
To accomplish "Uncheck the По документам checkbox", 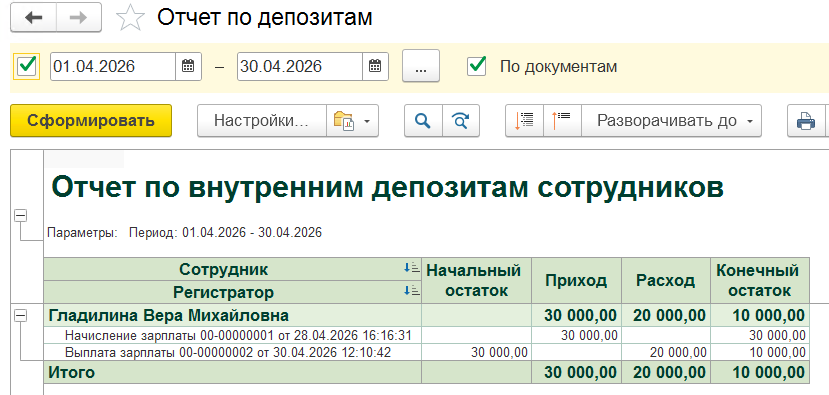I will pyautogui.click(x=477, y=66).
